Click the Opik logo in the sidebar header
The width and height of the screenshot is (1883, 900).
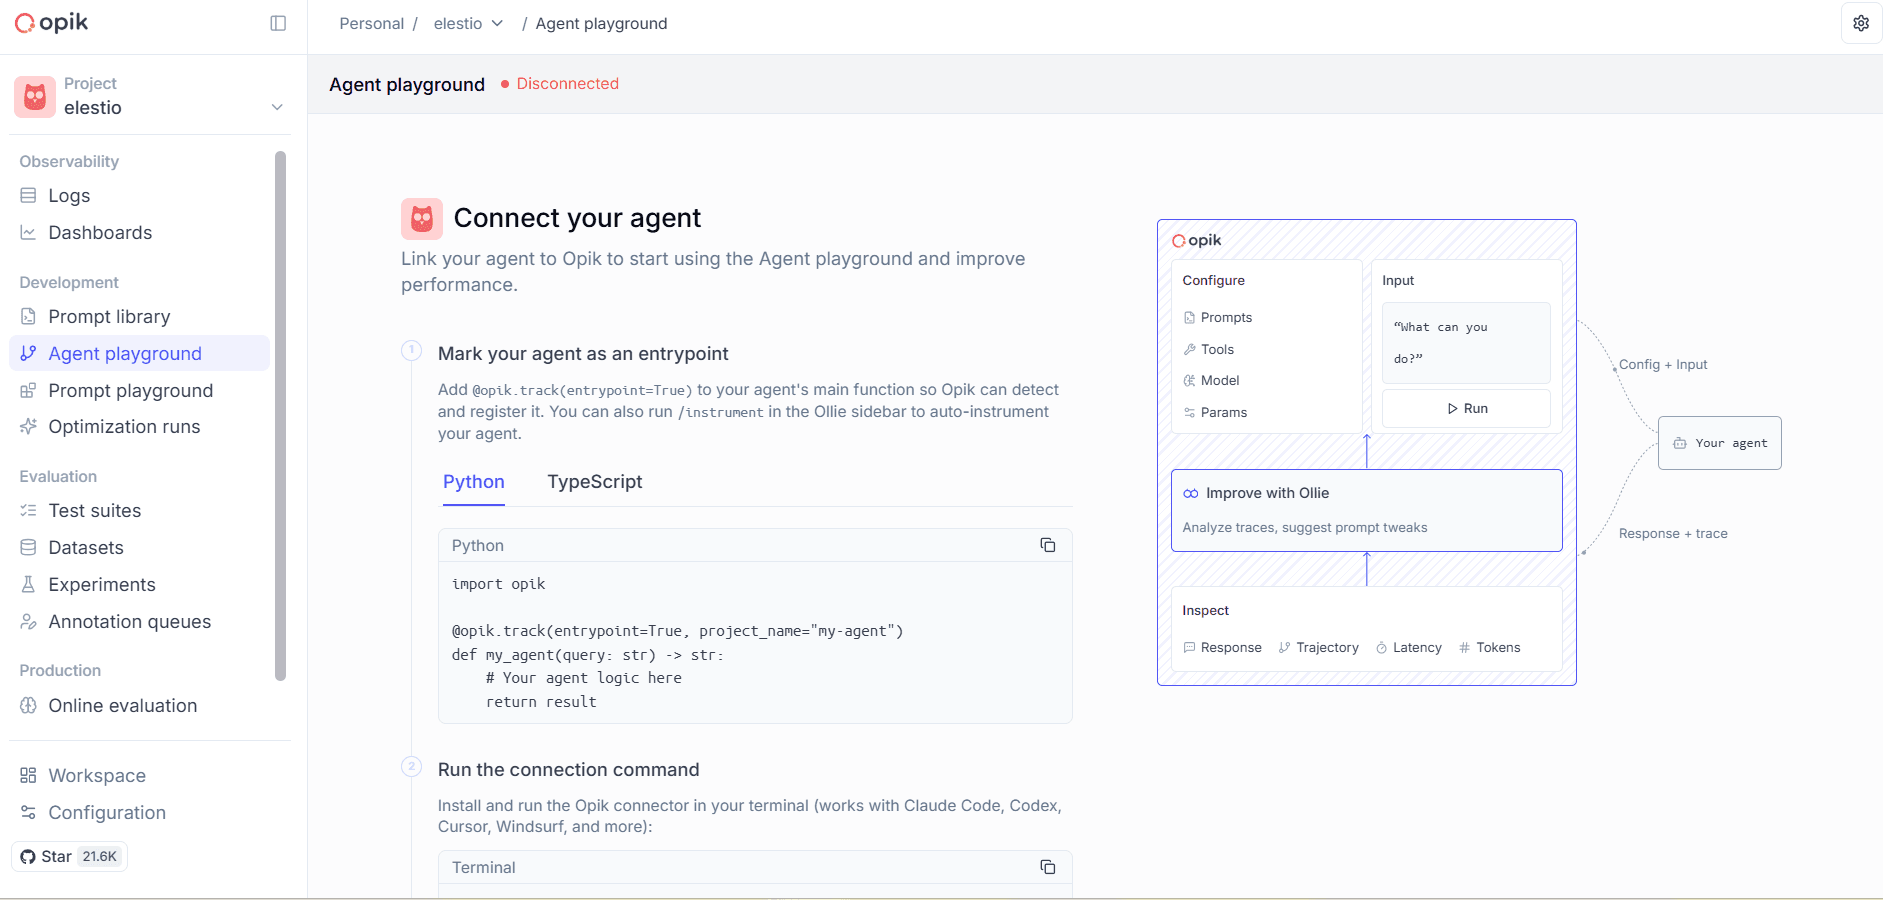pyautogui.click(x=52, y=23)
